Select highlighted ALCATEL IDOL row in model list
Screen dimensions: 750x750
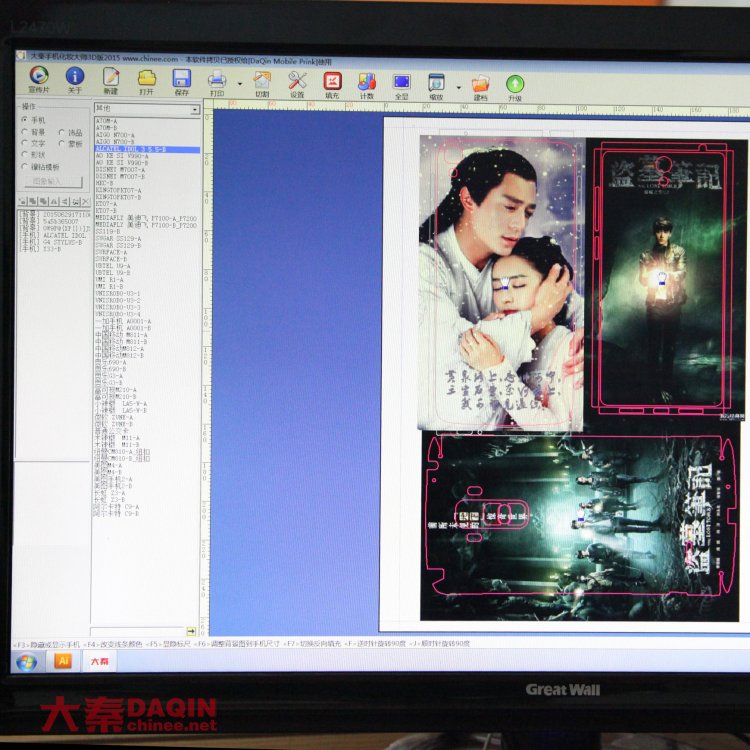tap(147, 150)
